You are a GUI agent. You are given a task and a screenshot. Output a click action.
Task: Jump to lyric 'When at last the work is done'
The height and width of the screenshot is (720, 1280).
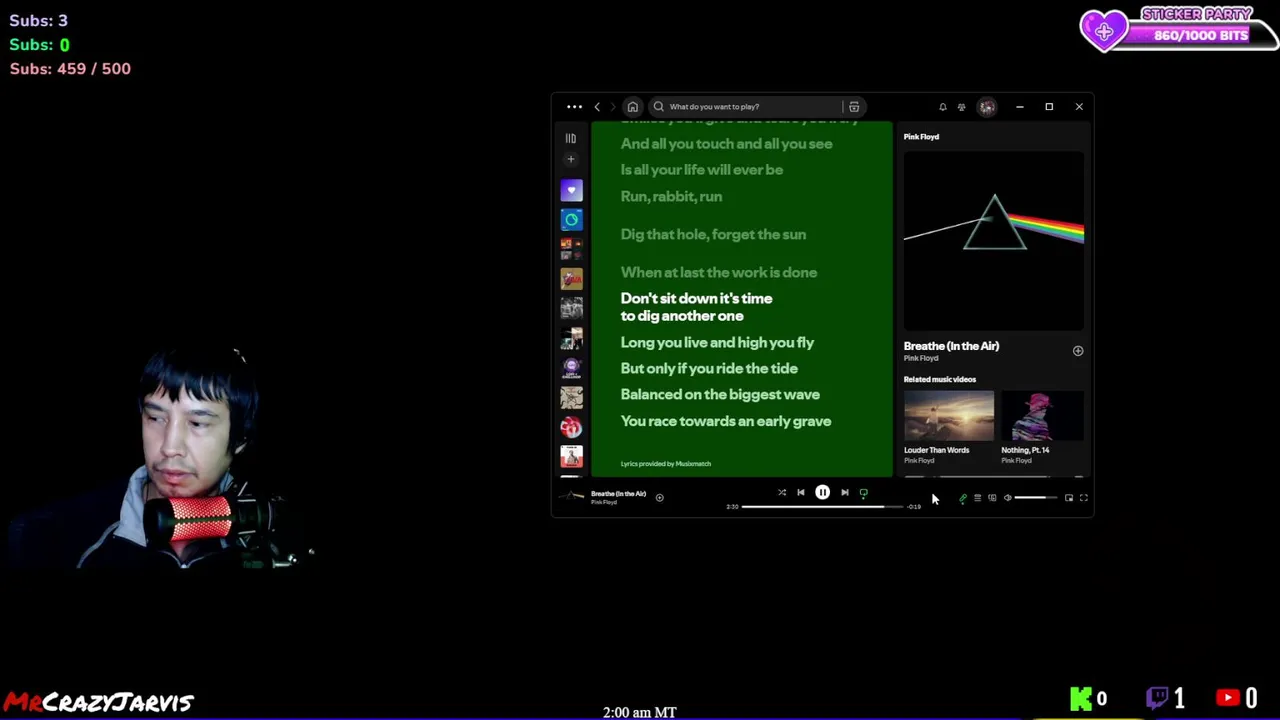718,273
